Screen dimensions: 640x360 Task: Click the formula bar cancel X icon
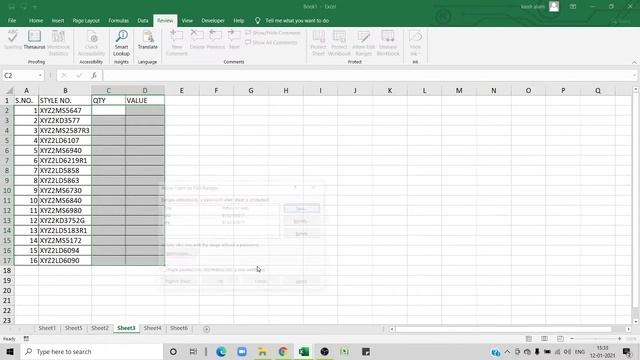[x=64, y=75]
